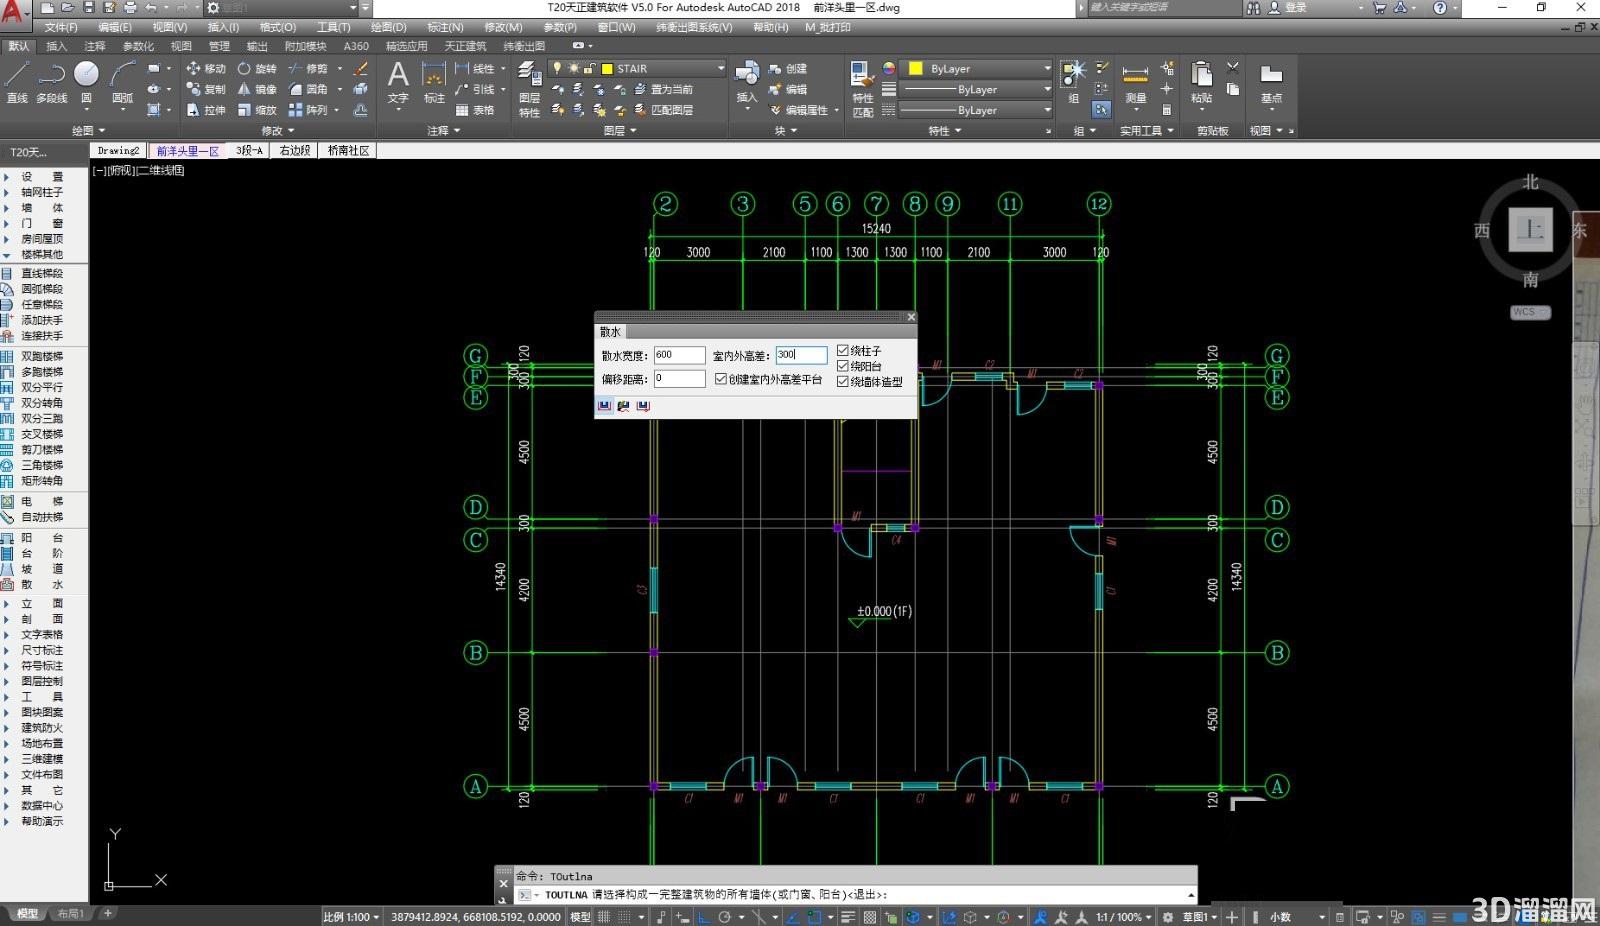The width and height of the screenshot is (1600, 926).
Task: Click the print icon in quick access toolbar
Action: coord(130,7)
